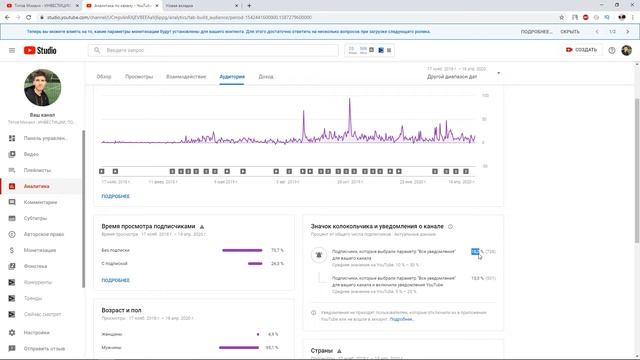
Task: Click the bell icon in the notifications card
Action: (x=319, y=255)
